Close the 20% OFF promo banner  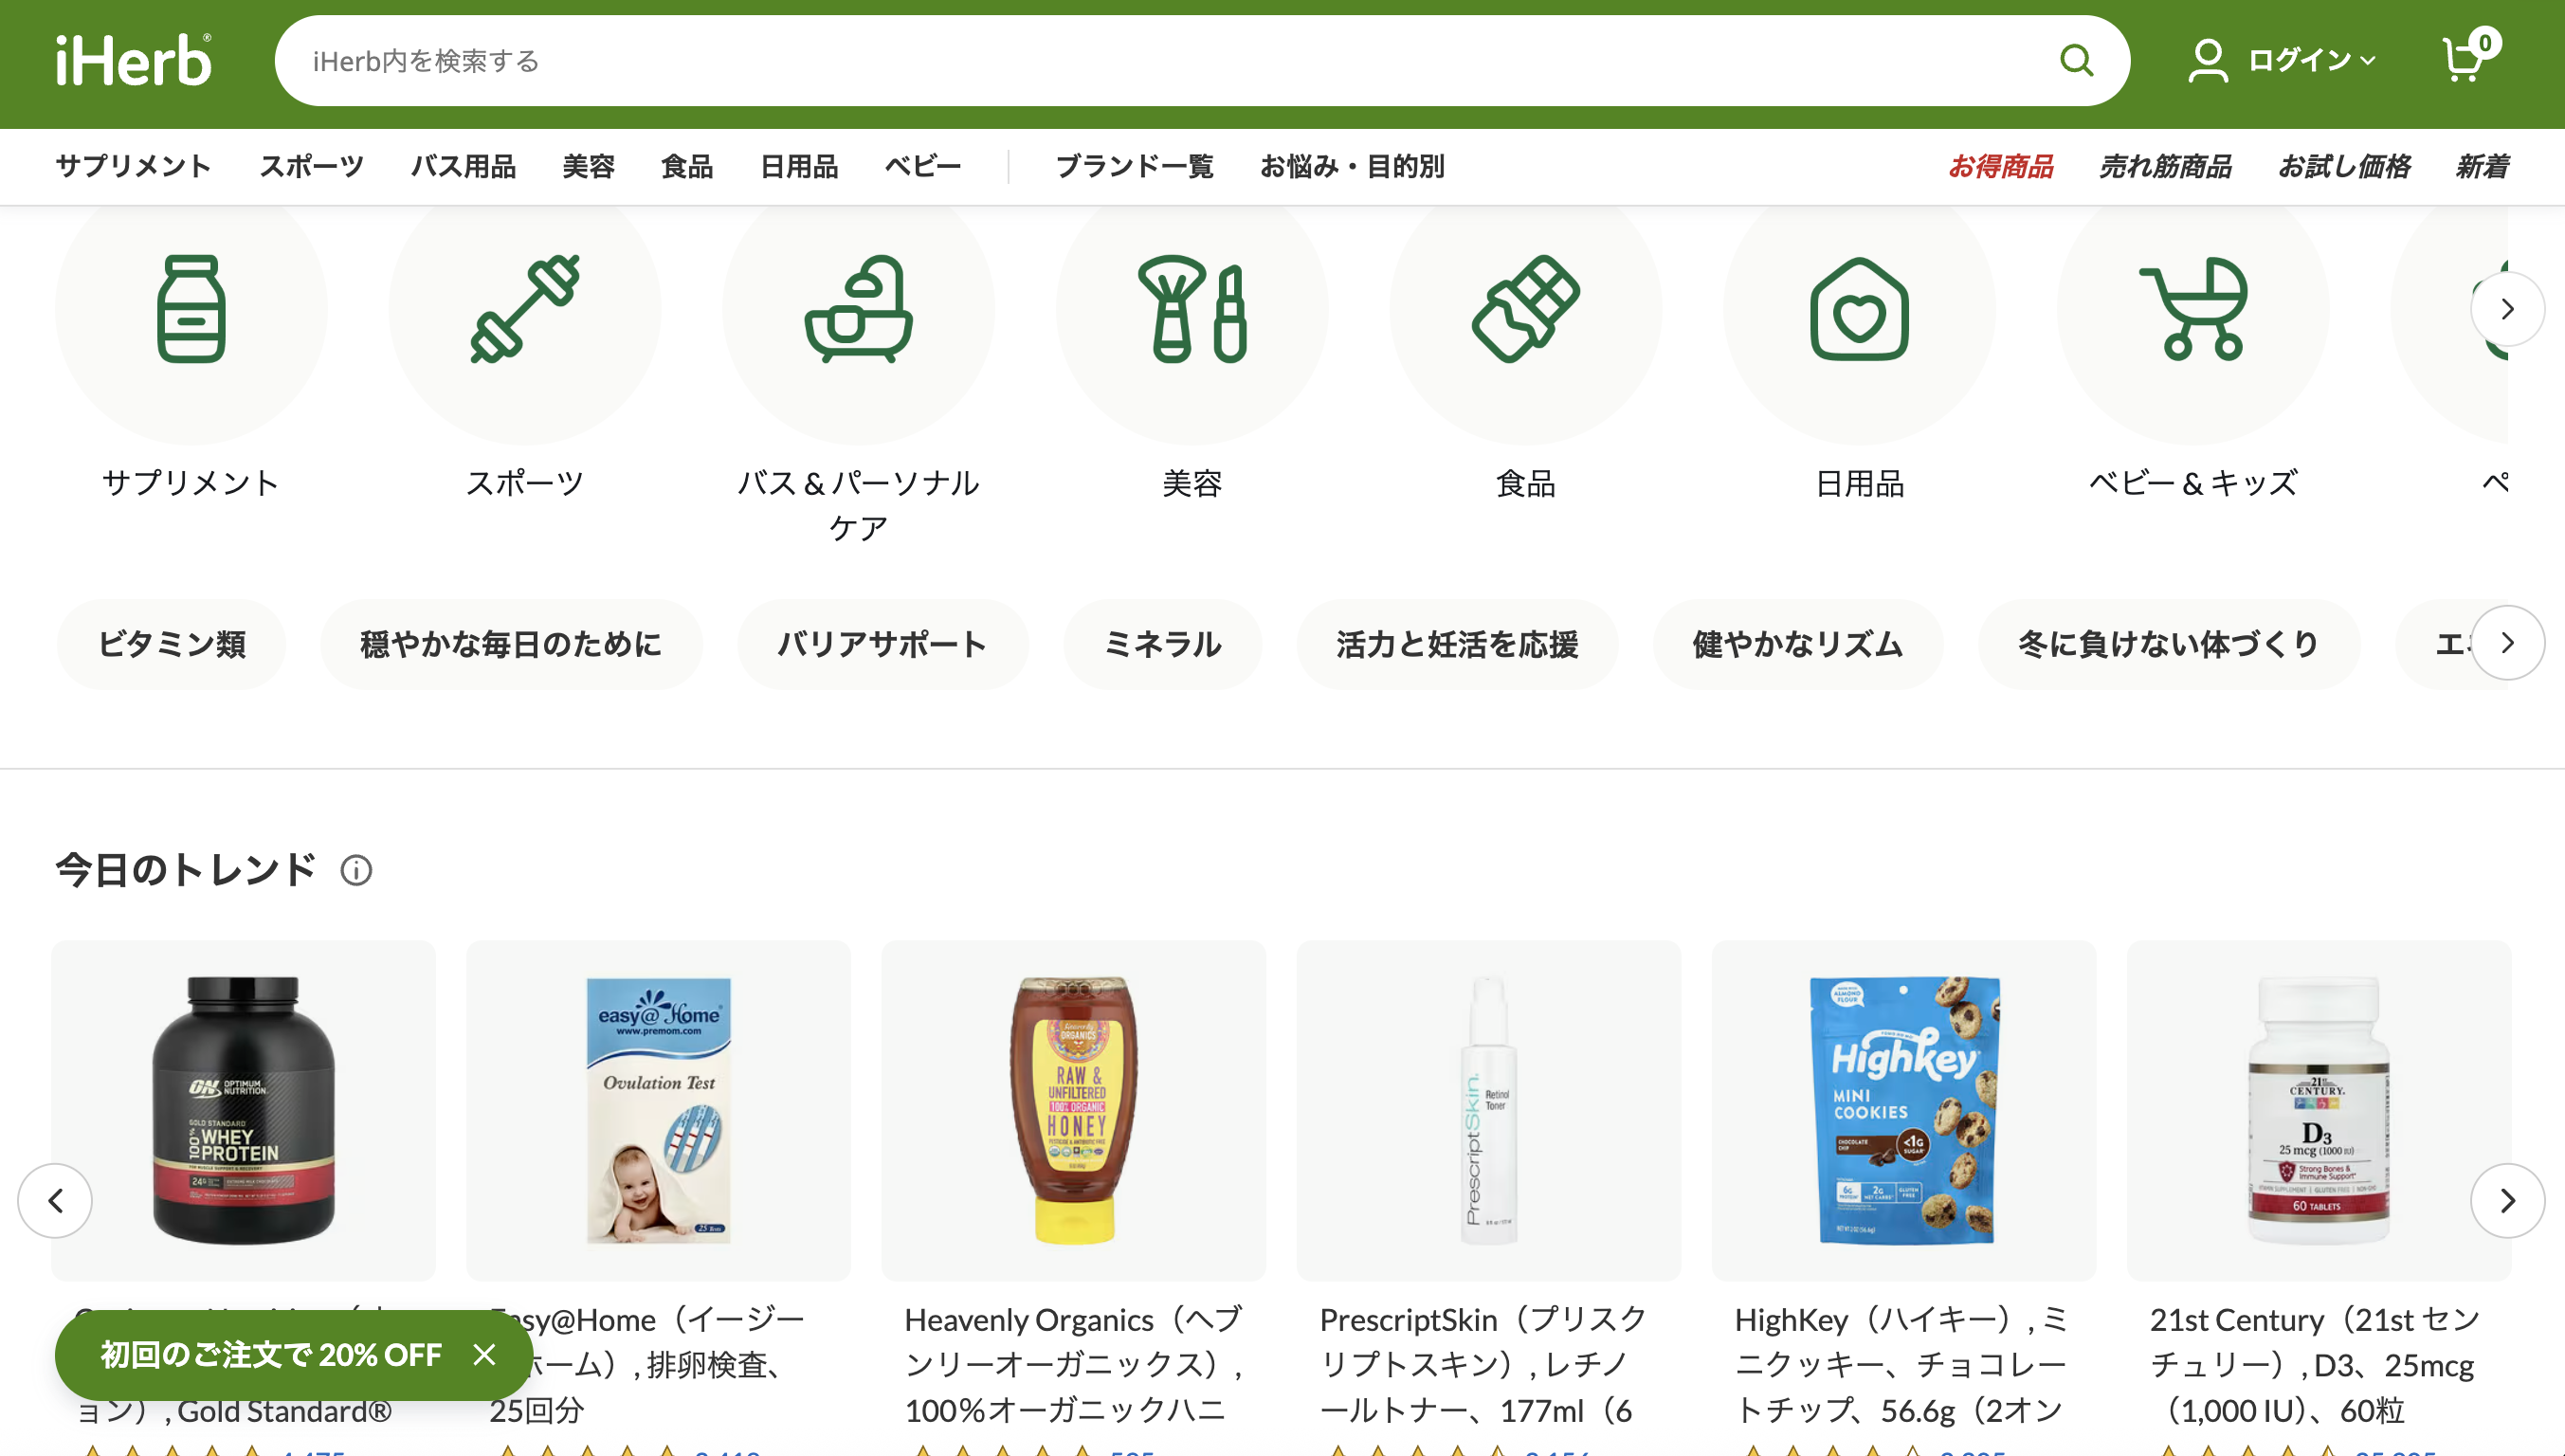[484, 1354]
